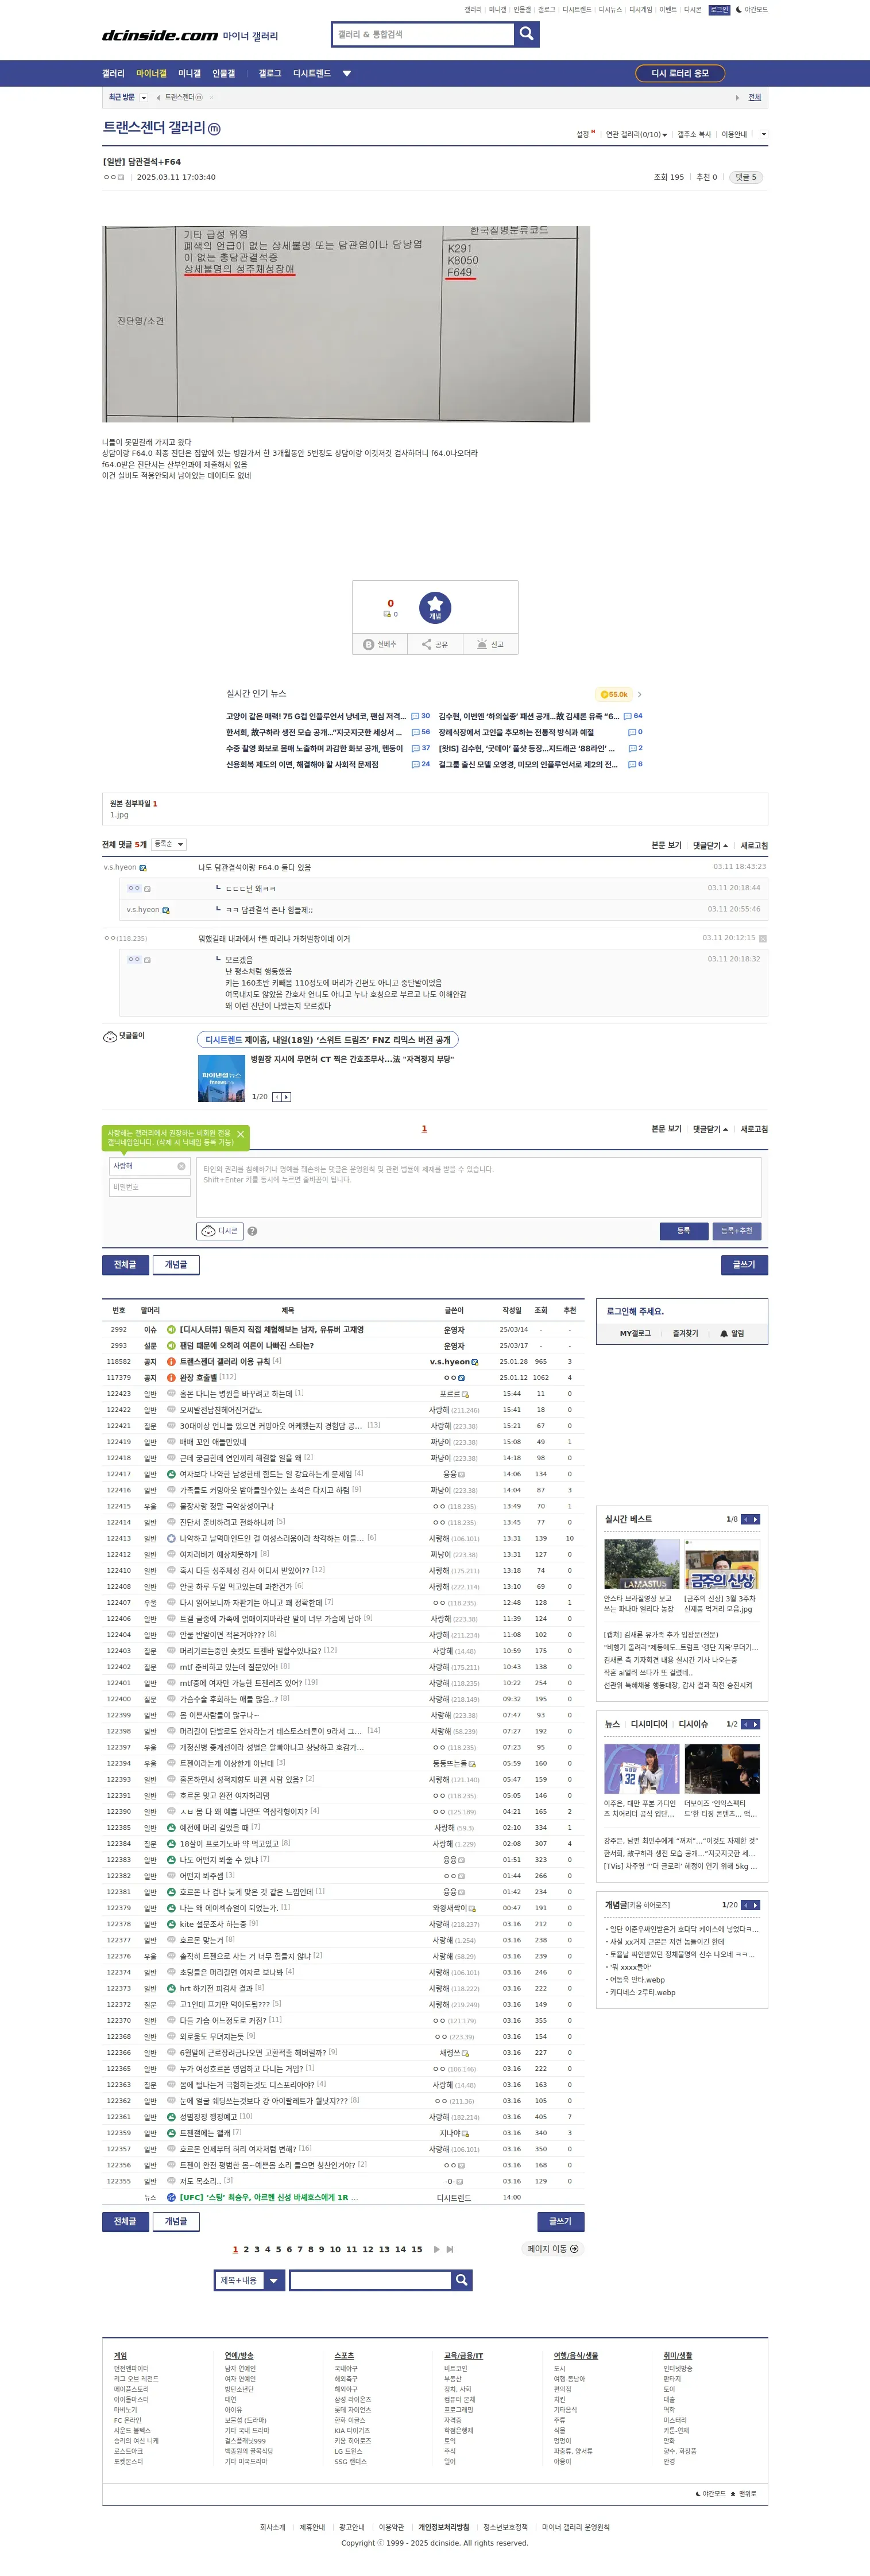This screenshot has width=870, height=2576.
Task: Click the comment text area
Action: (x=479, y=1187)
